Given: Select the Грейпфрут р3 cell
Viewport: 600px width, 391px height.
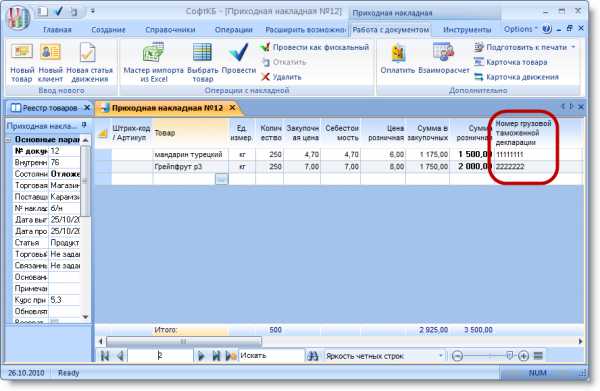Looking at the screenshot, I should 190,167.
